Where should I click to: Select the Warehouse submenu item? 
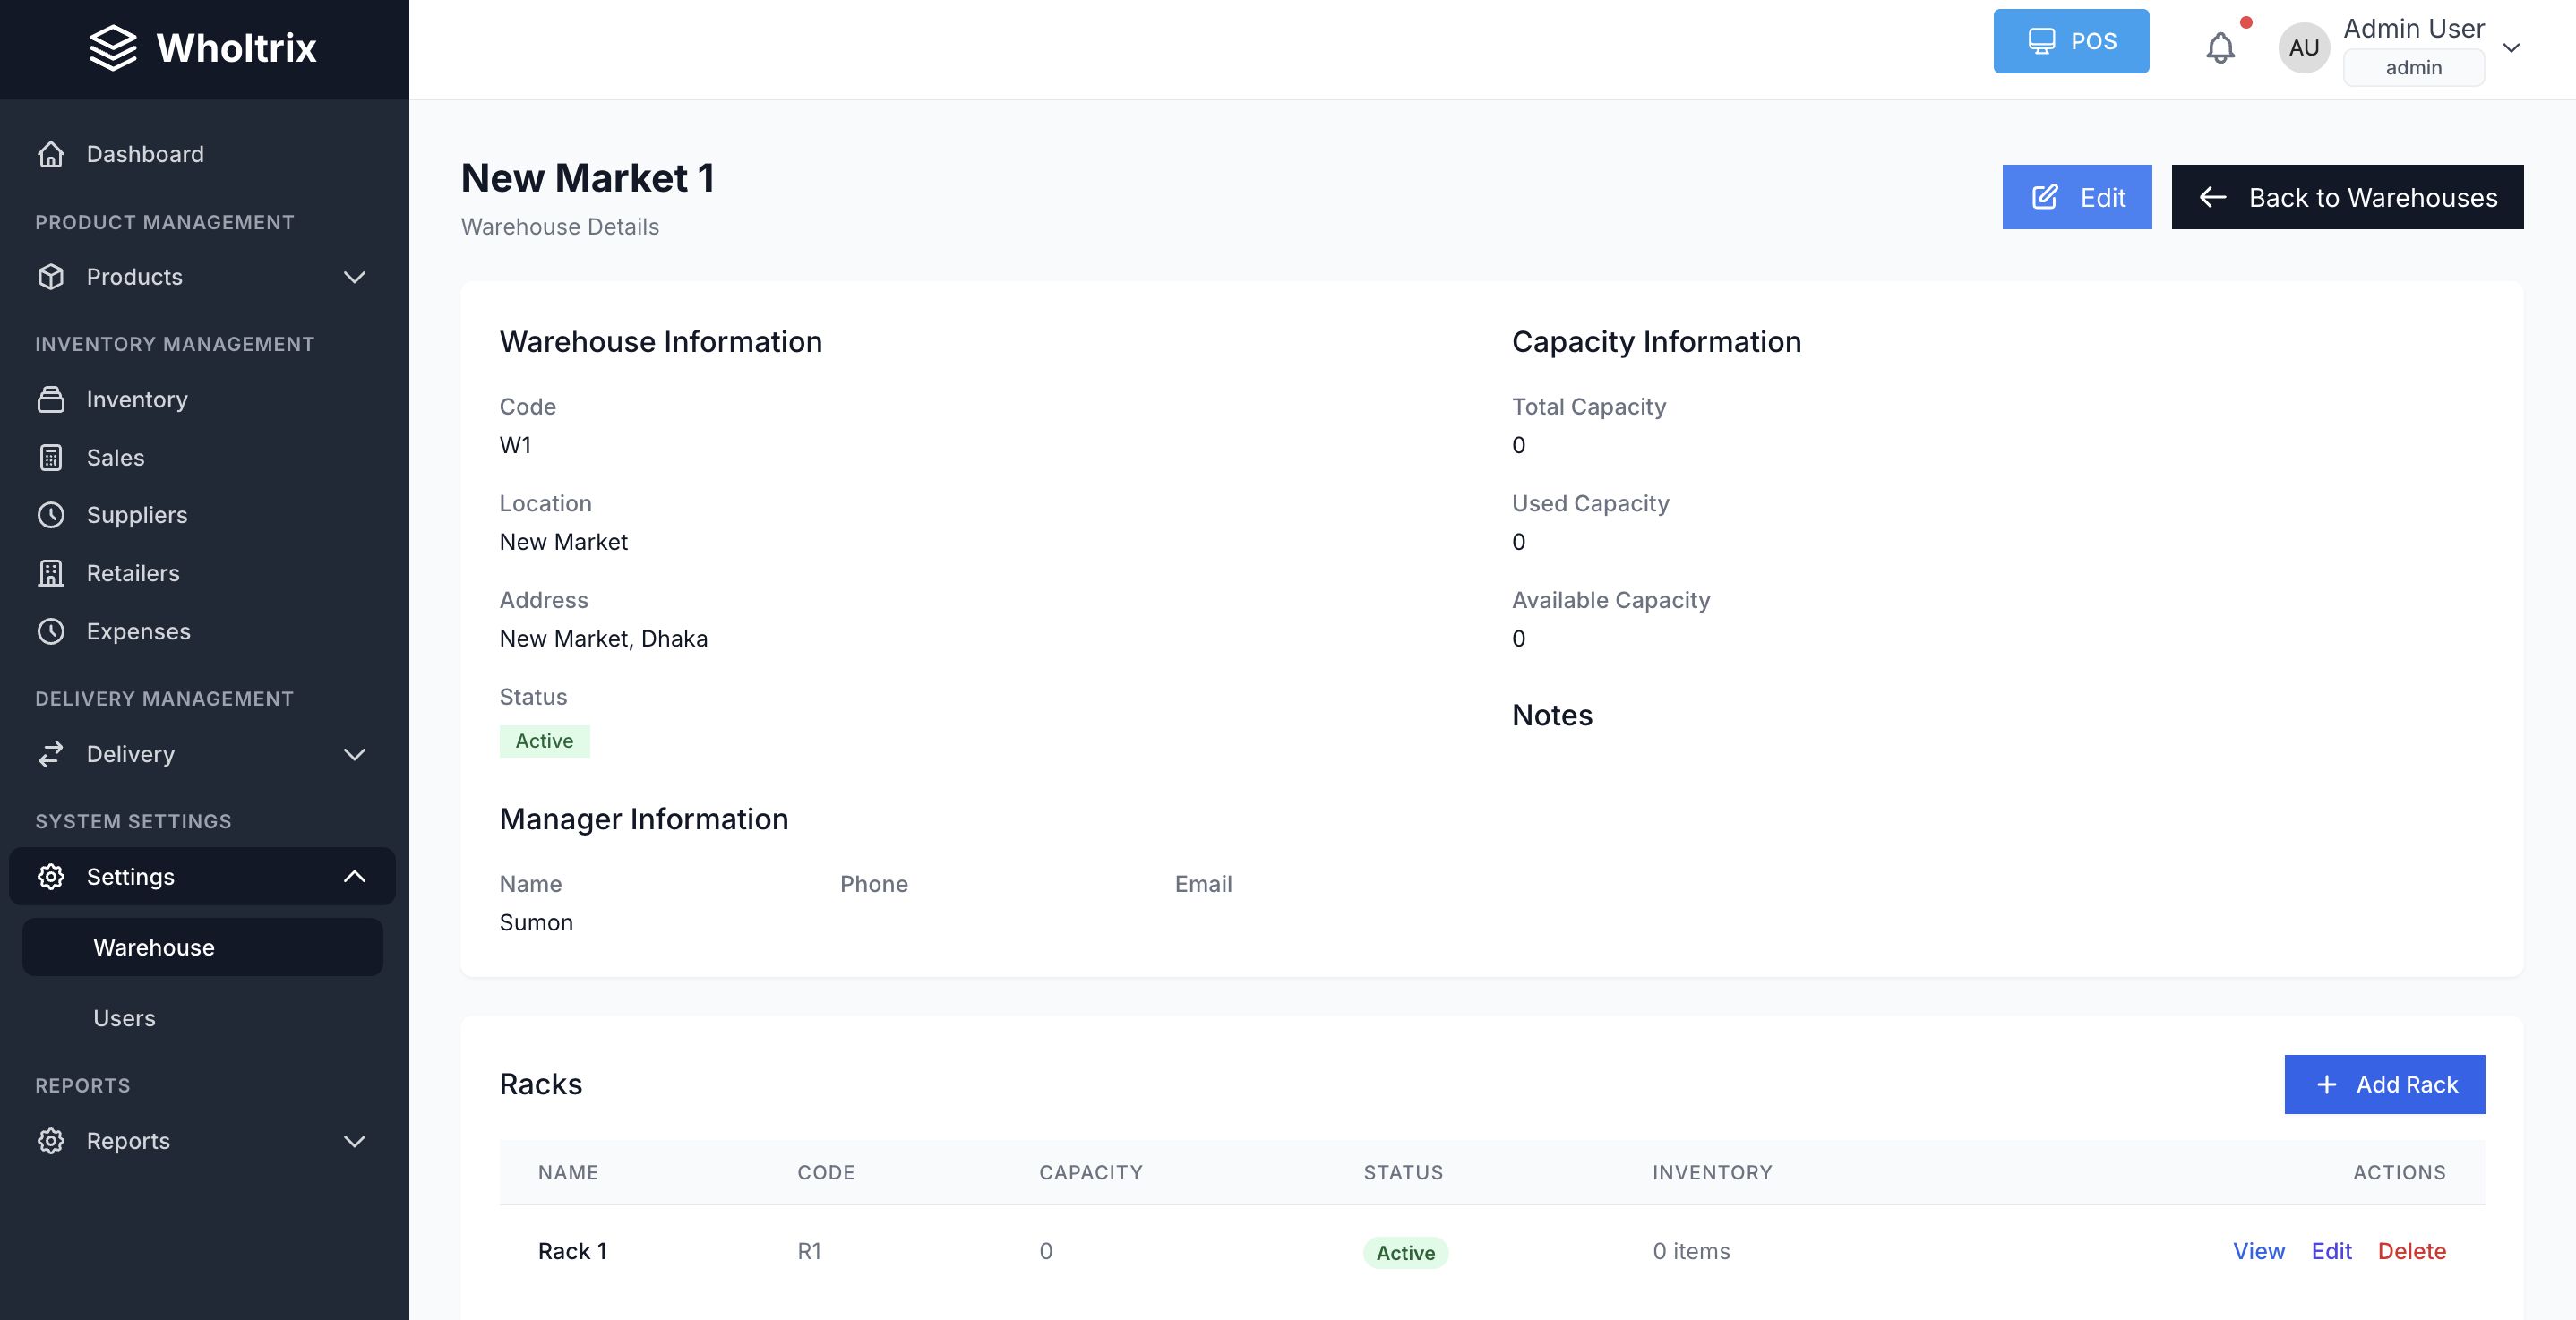[154, 947]
